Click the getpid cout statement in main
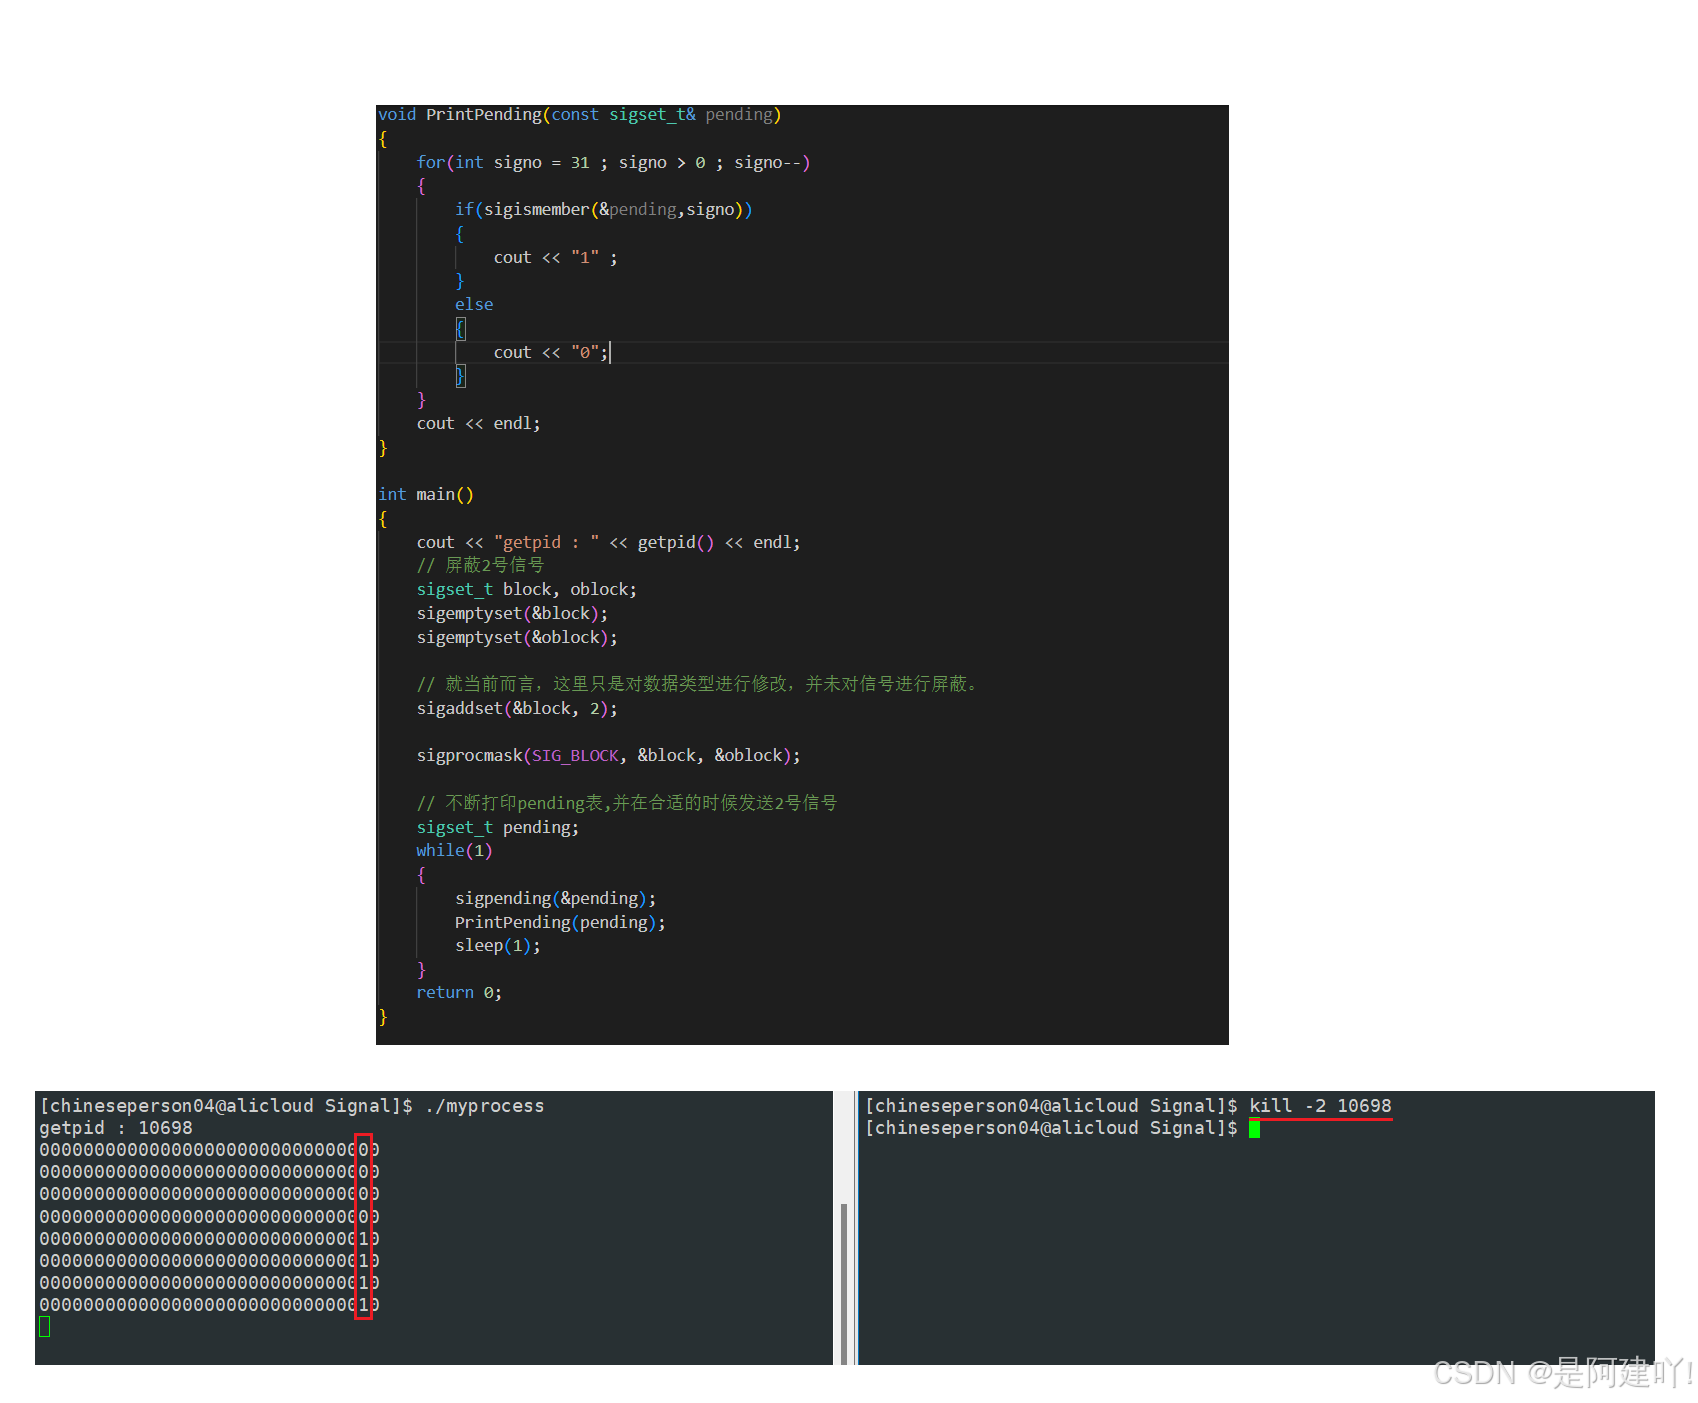 608,543
